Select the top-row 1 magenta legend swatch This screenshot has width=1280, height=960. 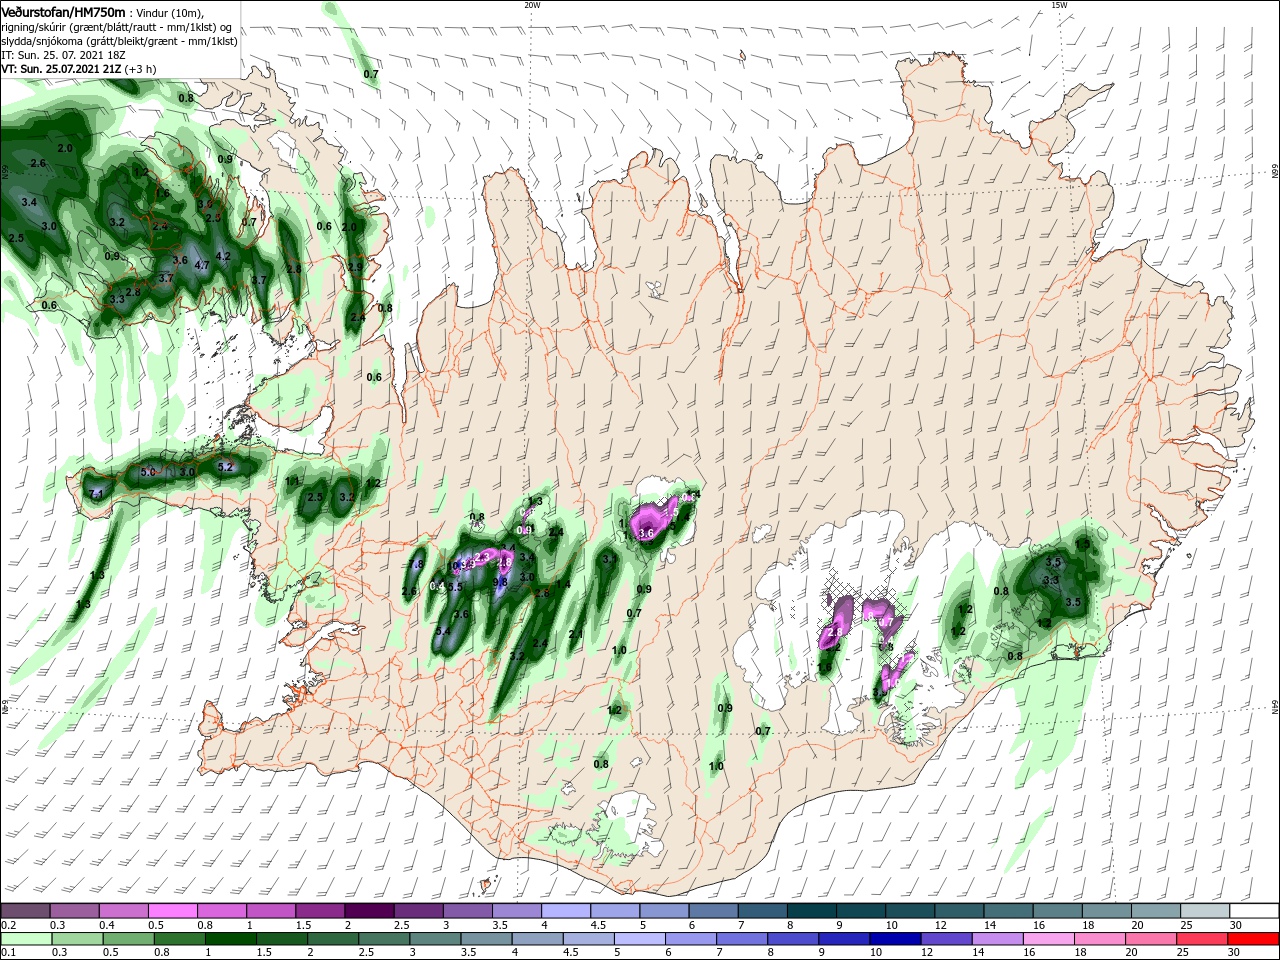[x=270, y=911]
